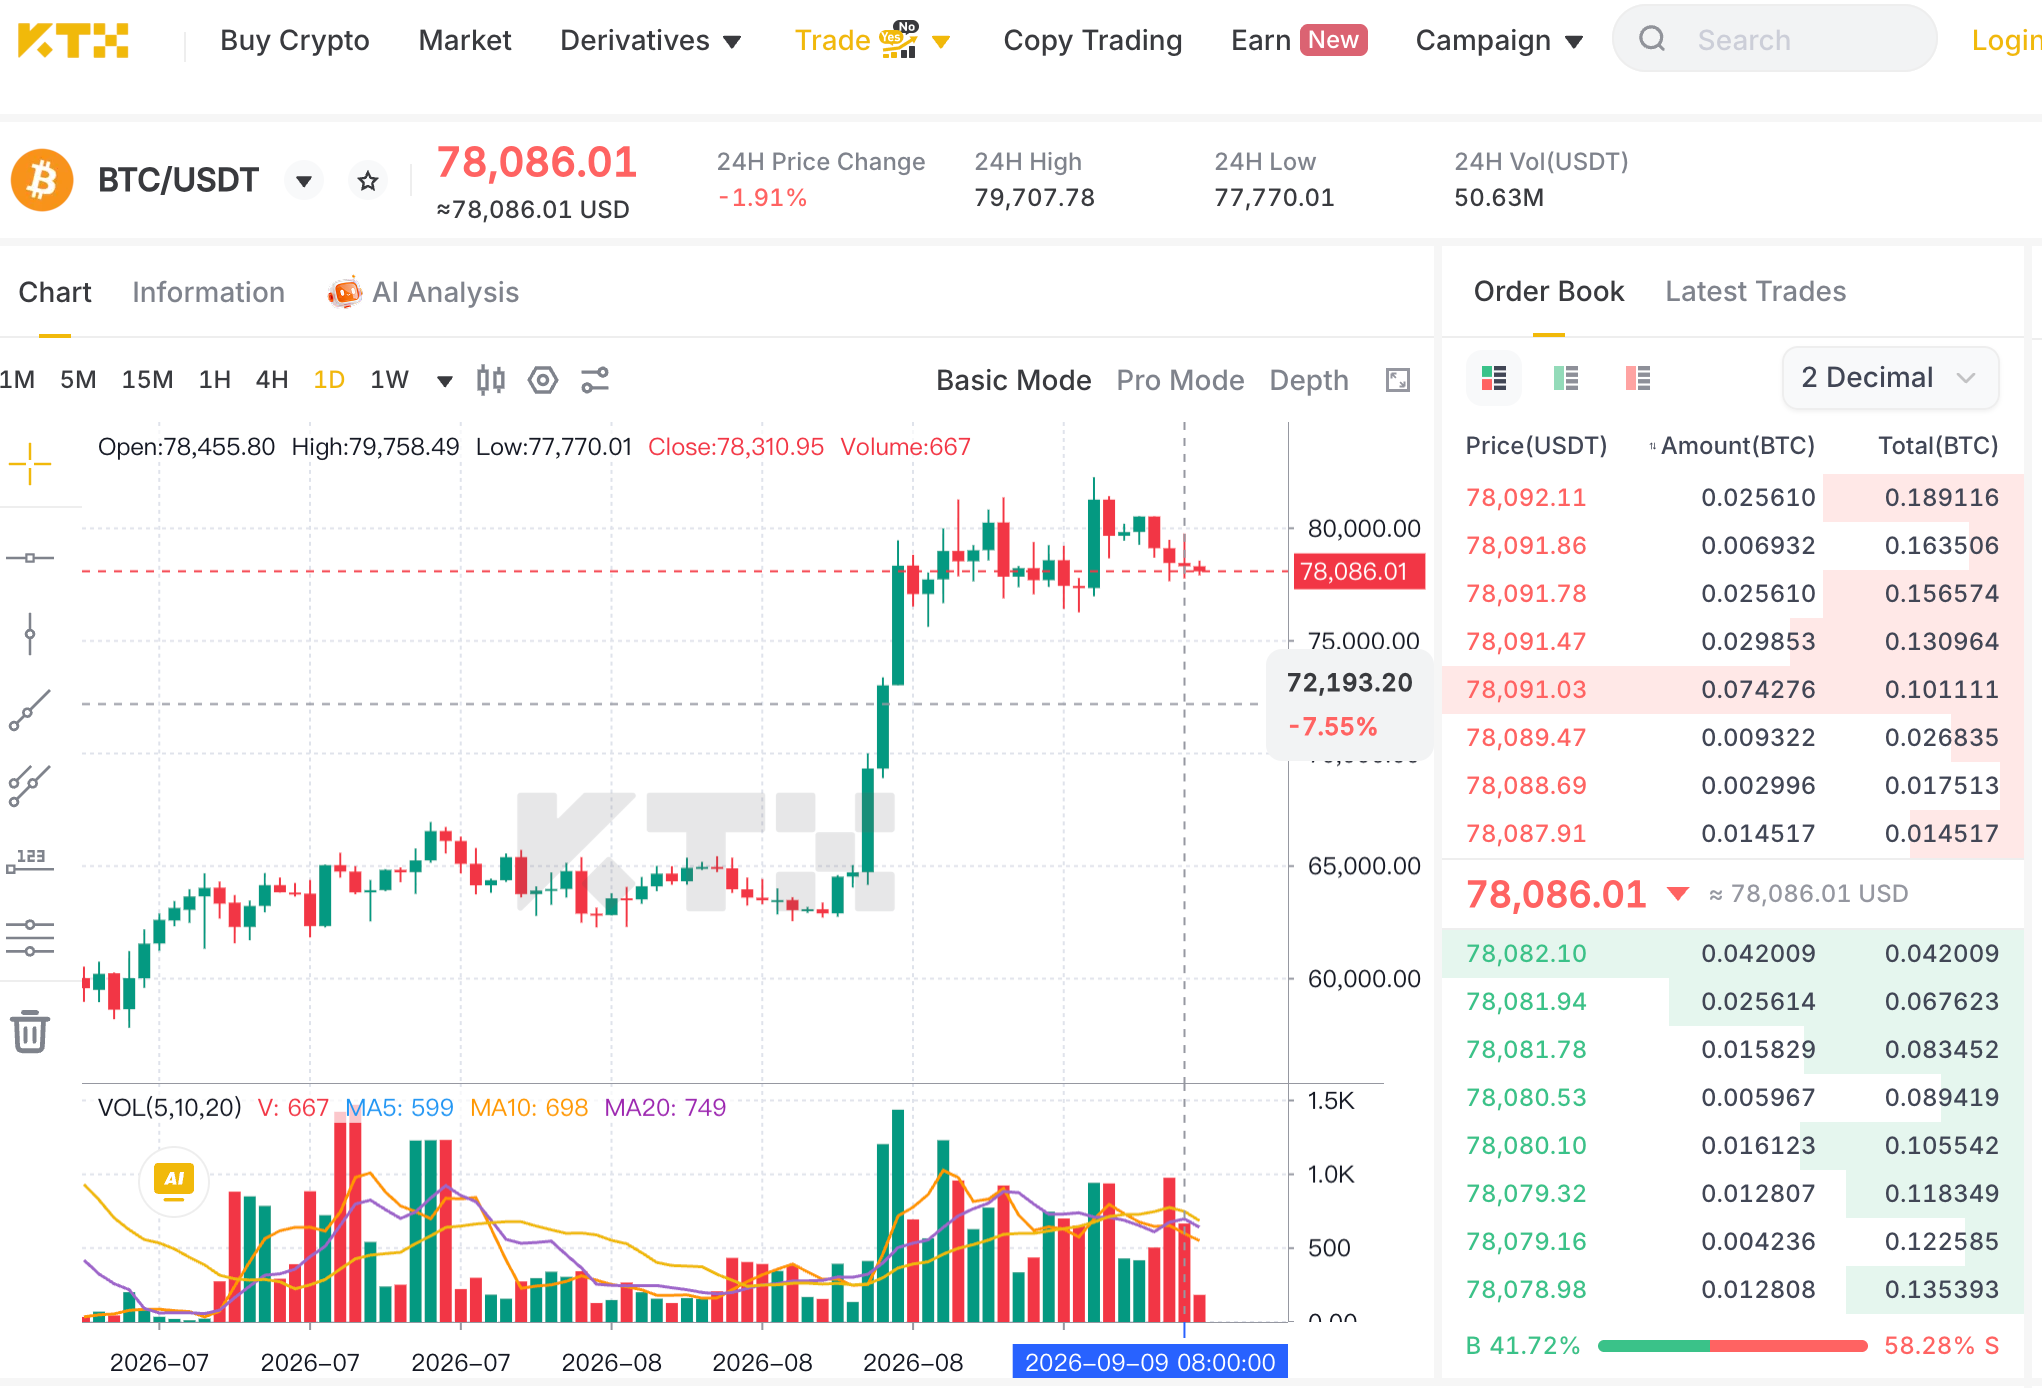
Task: Click the AI badge on volume chart
Action: pyautogui.click(x=174, y=1179)
